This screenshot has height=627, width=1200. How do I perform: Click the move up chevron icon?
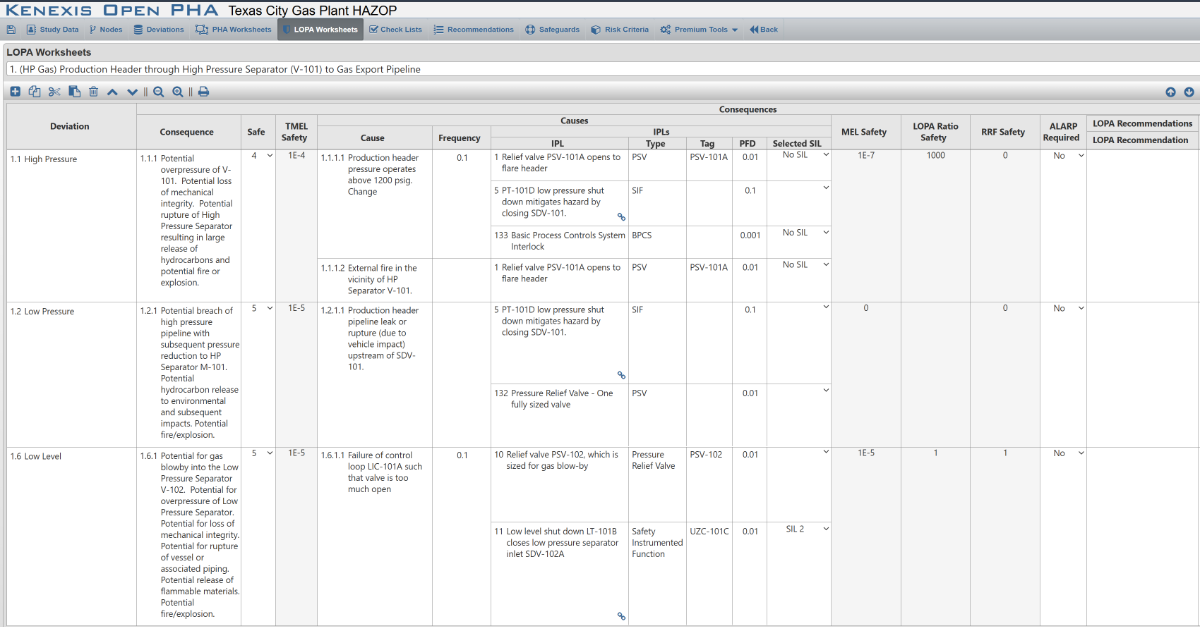(112, 92)
